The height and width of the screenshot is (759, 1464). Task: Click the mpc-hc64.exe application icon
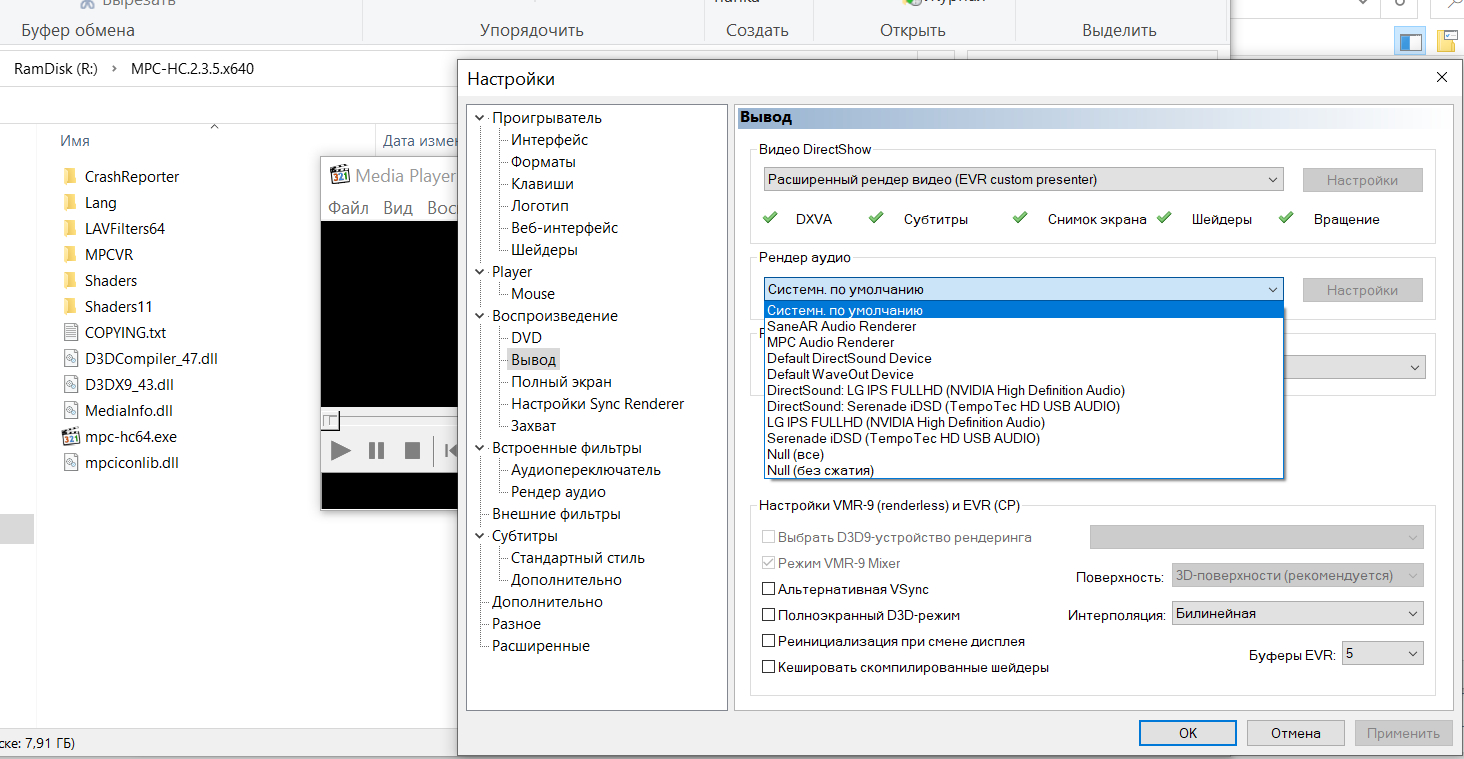[x=70, y=437]
